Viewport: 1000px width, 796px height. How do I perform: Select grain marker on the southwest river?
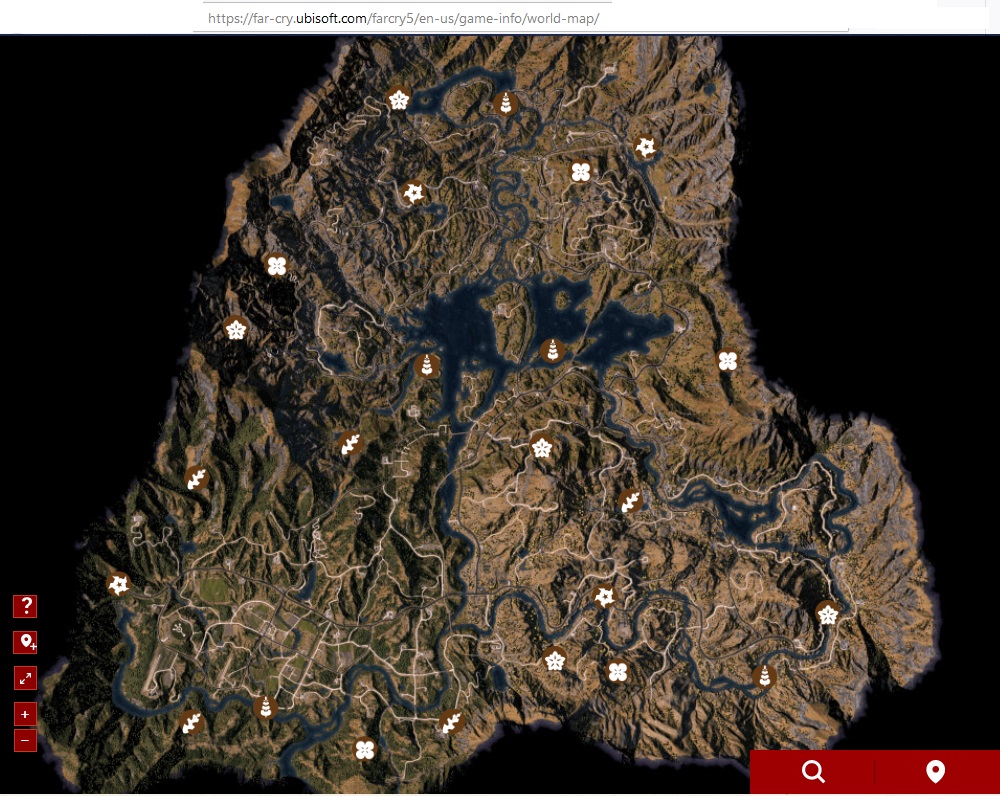(265, 707)
